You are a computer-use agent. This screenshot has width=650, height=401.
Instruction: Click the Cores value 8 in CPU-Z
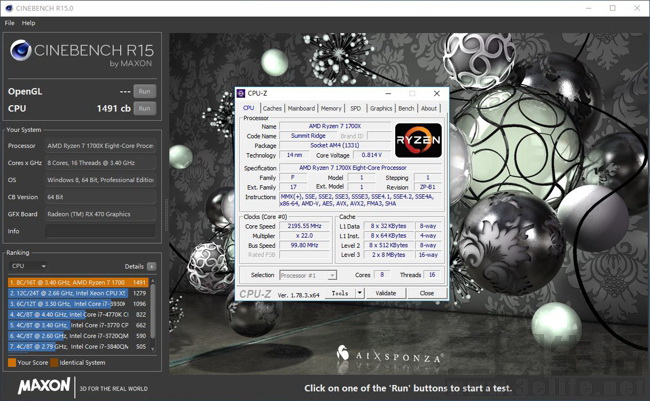382,275
